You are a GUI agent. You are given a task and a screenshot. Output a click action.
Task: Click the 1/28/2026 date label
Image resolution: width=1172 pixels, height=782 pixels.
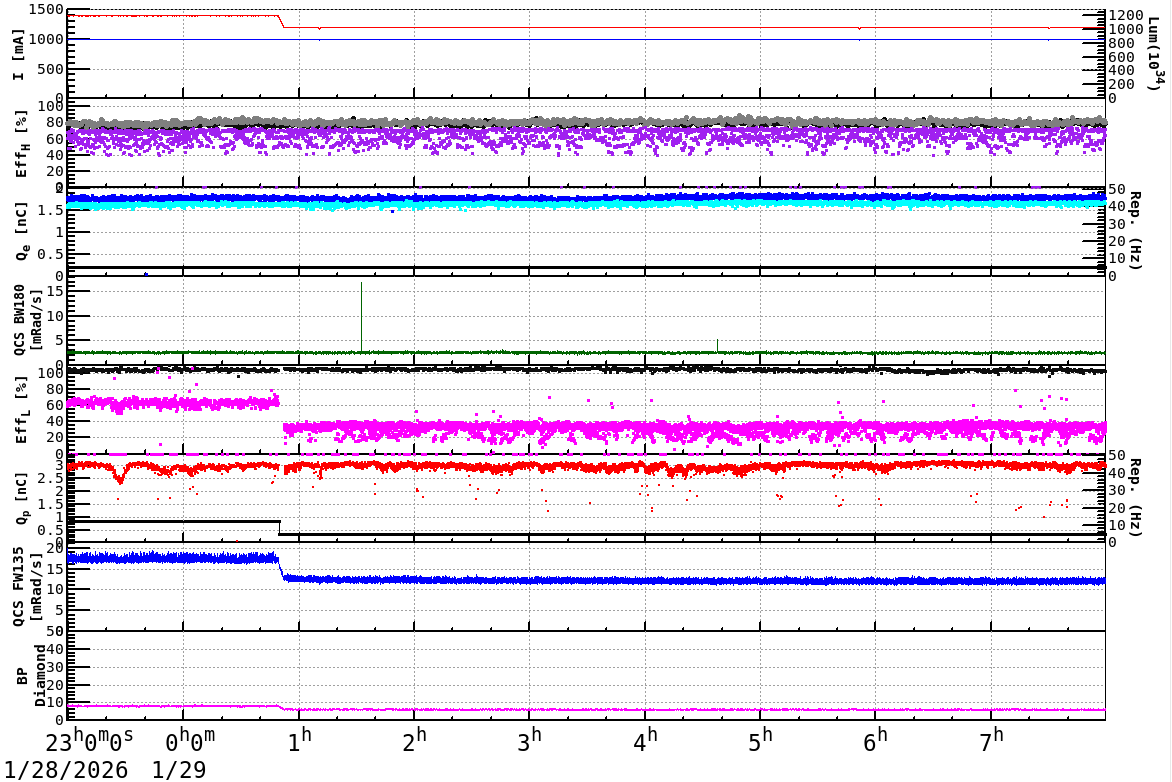pyautogui.click(x=65, y=770)
